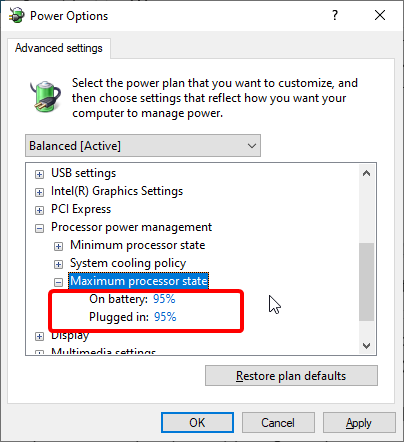Expand Intel(R) Graphics Settings node
The width and height of the screenshot is (404, 442).
(39, 192)
